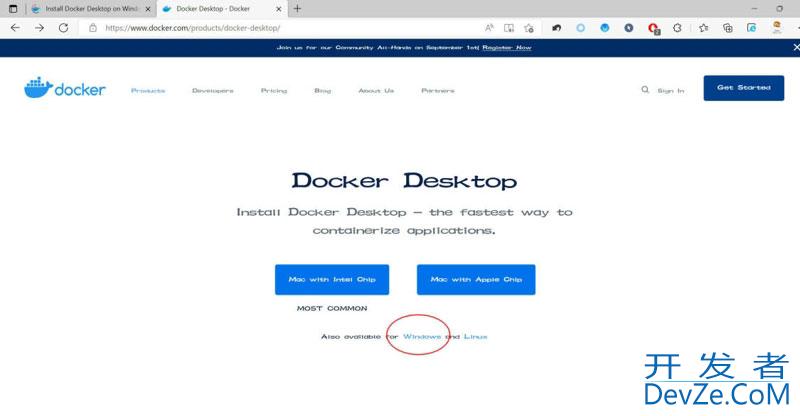Open the new tab plus button
Screen dimensions: 800x416
click(x=297, y=8)
